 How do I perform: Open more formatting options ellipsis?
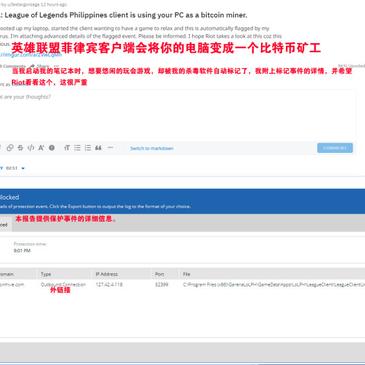[110, 148]
